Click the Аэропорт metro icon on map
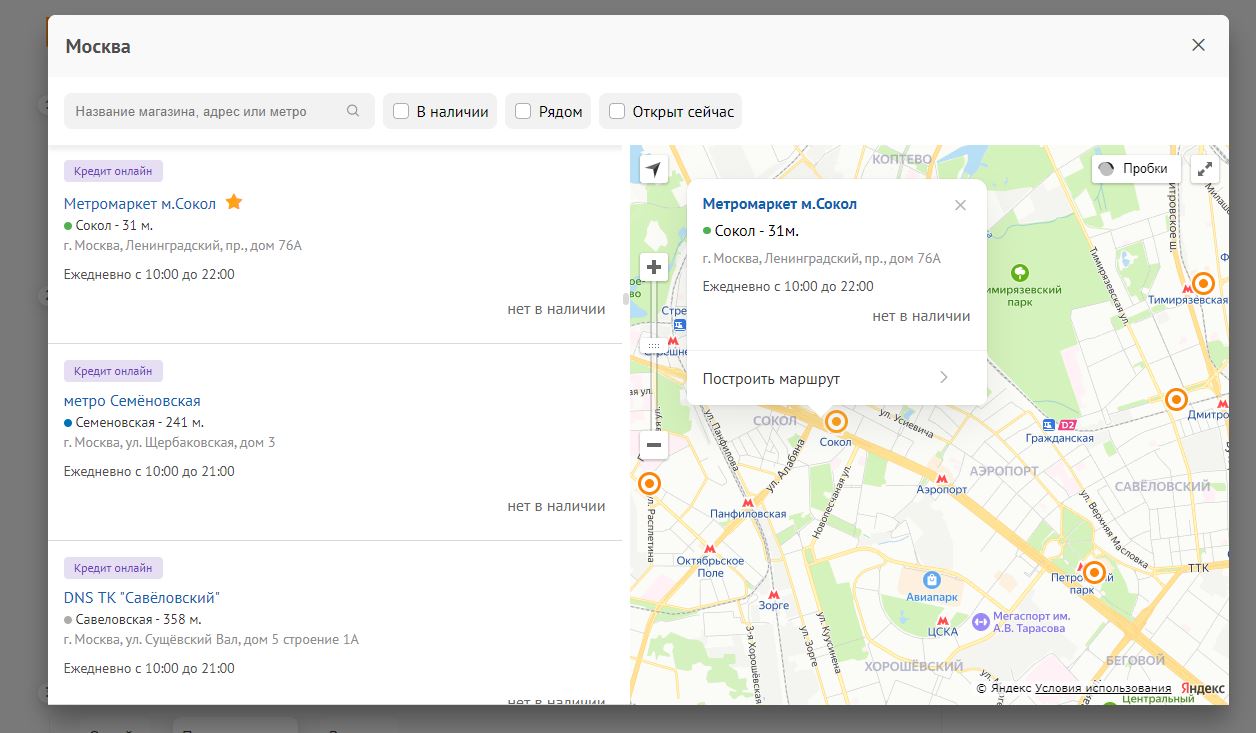The width and height of the screenshot is (1256, 733). pos(941,478)
